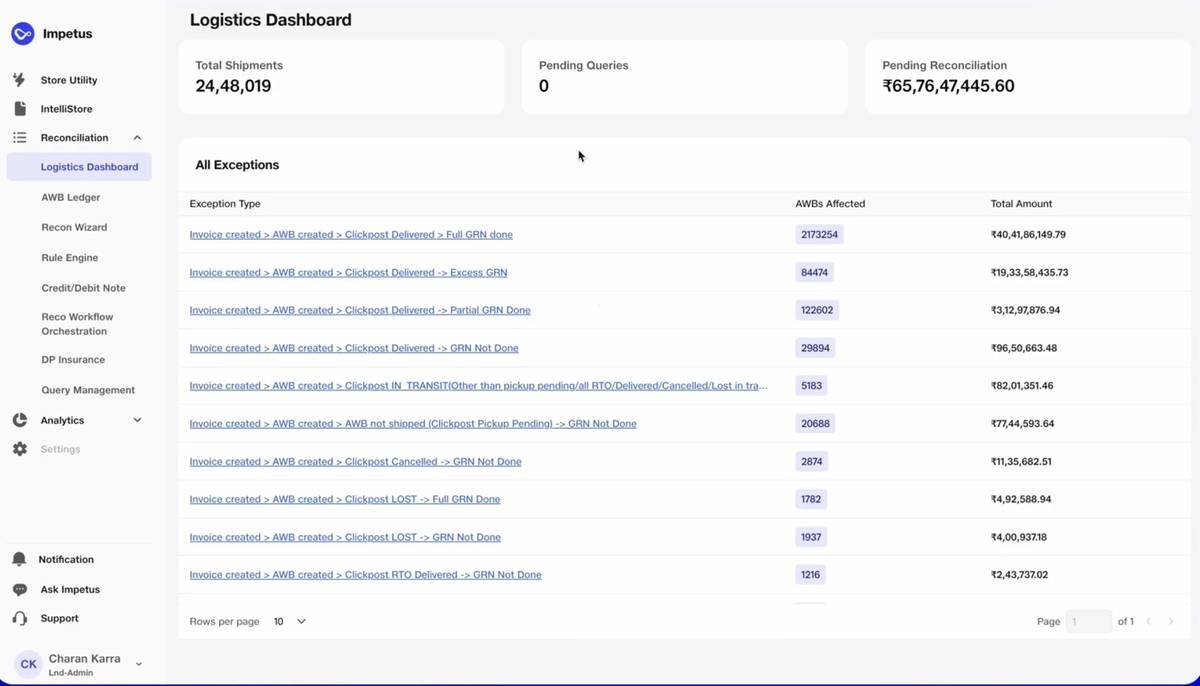Click the Support headset icon

[20, 618]
